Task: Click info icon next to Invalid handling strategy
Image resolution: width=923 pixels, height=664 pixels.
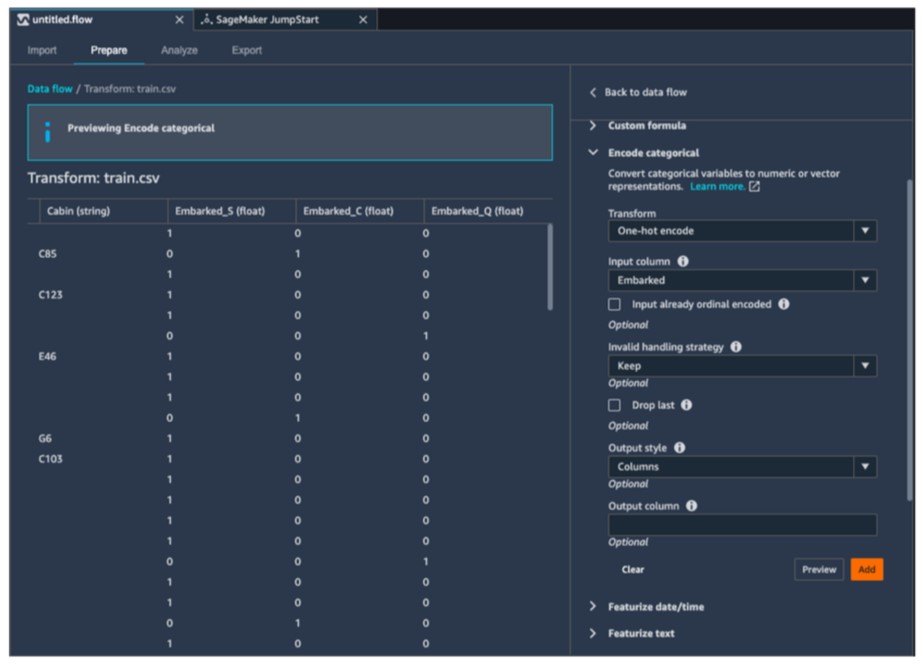Action: click(736, 346)
